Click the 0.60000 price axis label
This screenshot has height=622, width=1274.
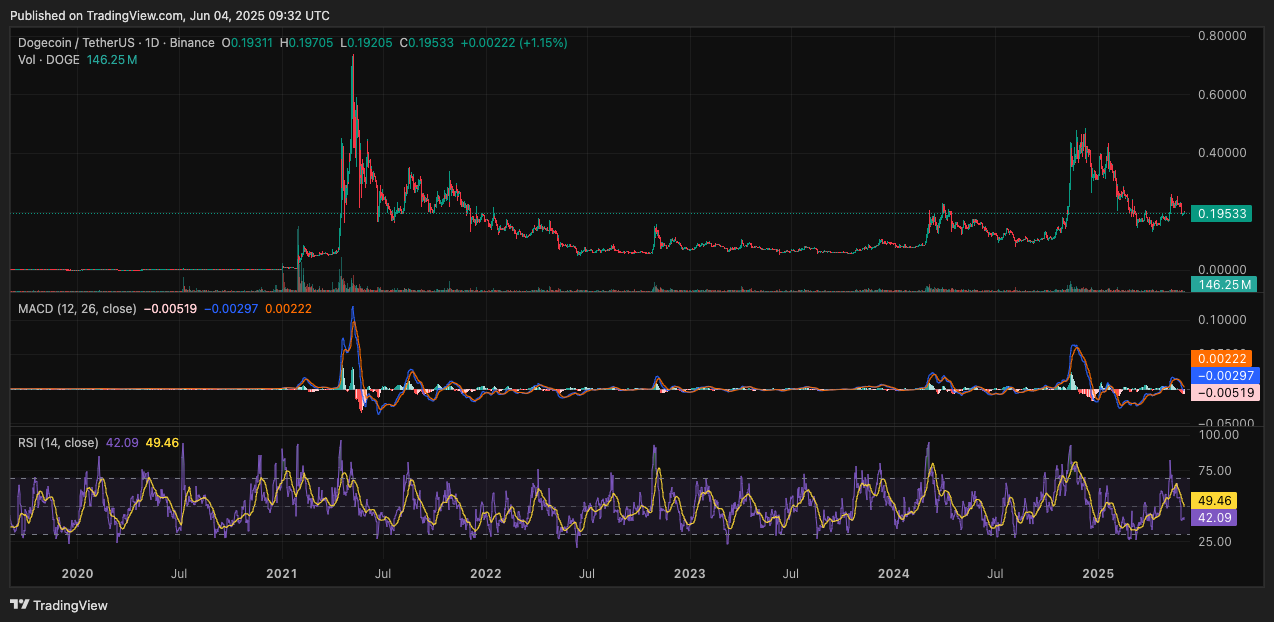pos(1222,94)
